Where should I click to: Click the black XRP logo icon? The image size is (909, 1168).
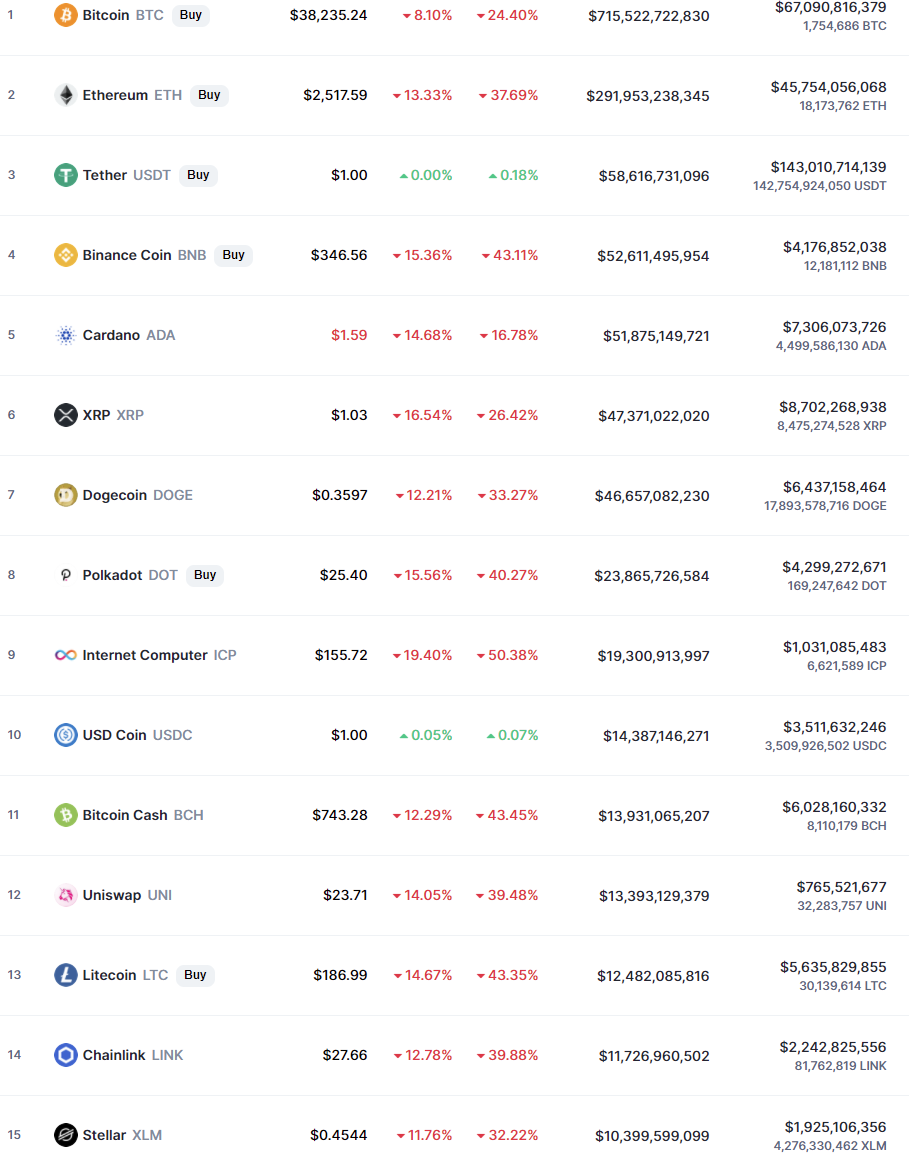pyautogui.click(x=65, y=415)
